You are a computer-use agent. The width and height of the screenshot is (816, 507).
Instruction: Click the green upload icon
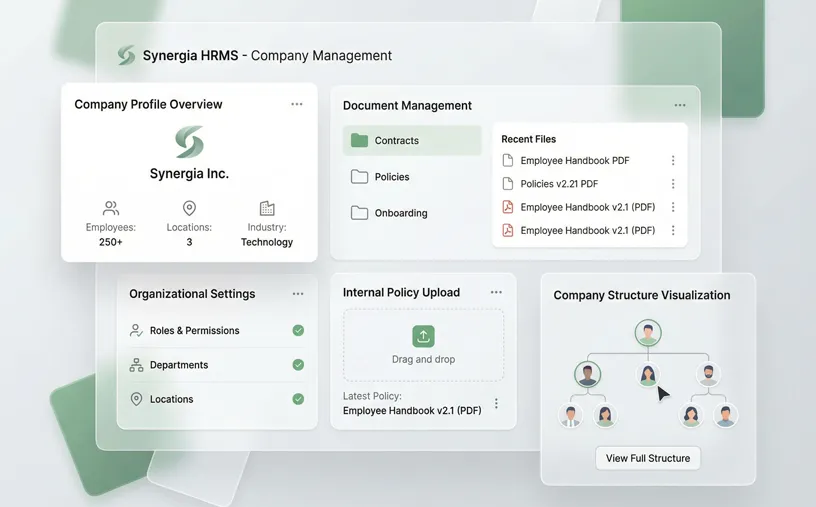424,336
